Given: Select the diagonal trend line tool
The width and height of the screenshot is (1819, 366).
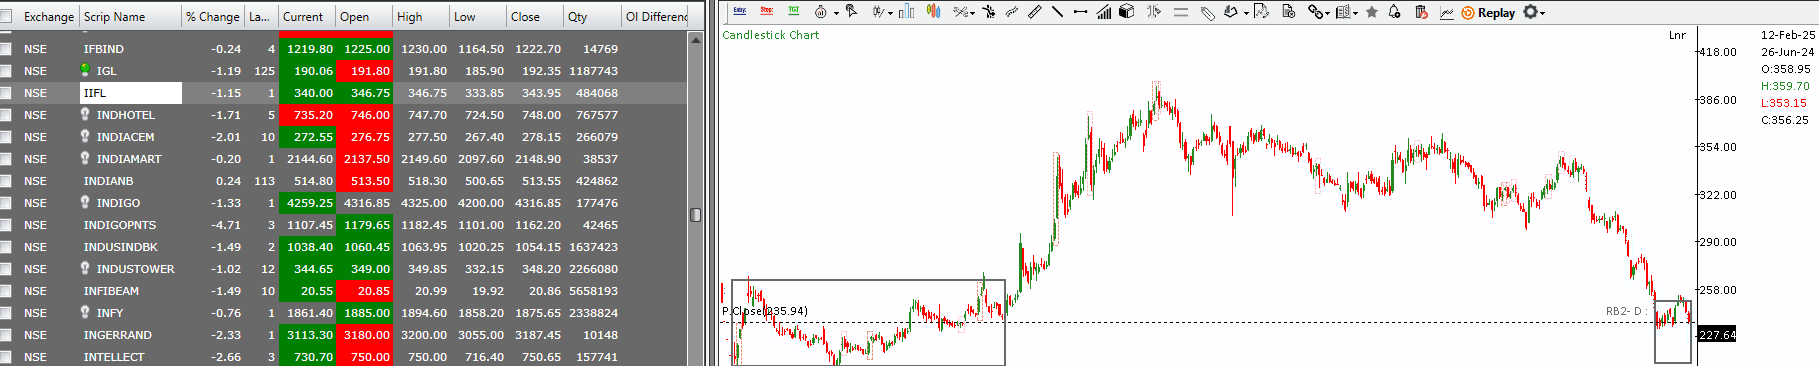Looking at the screenshot, I should click(1057, 12).
